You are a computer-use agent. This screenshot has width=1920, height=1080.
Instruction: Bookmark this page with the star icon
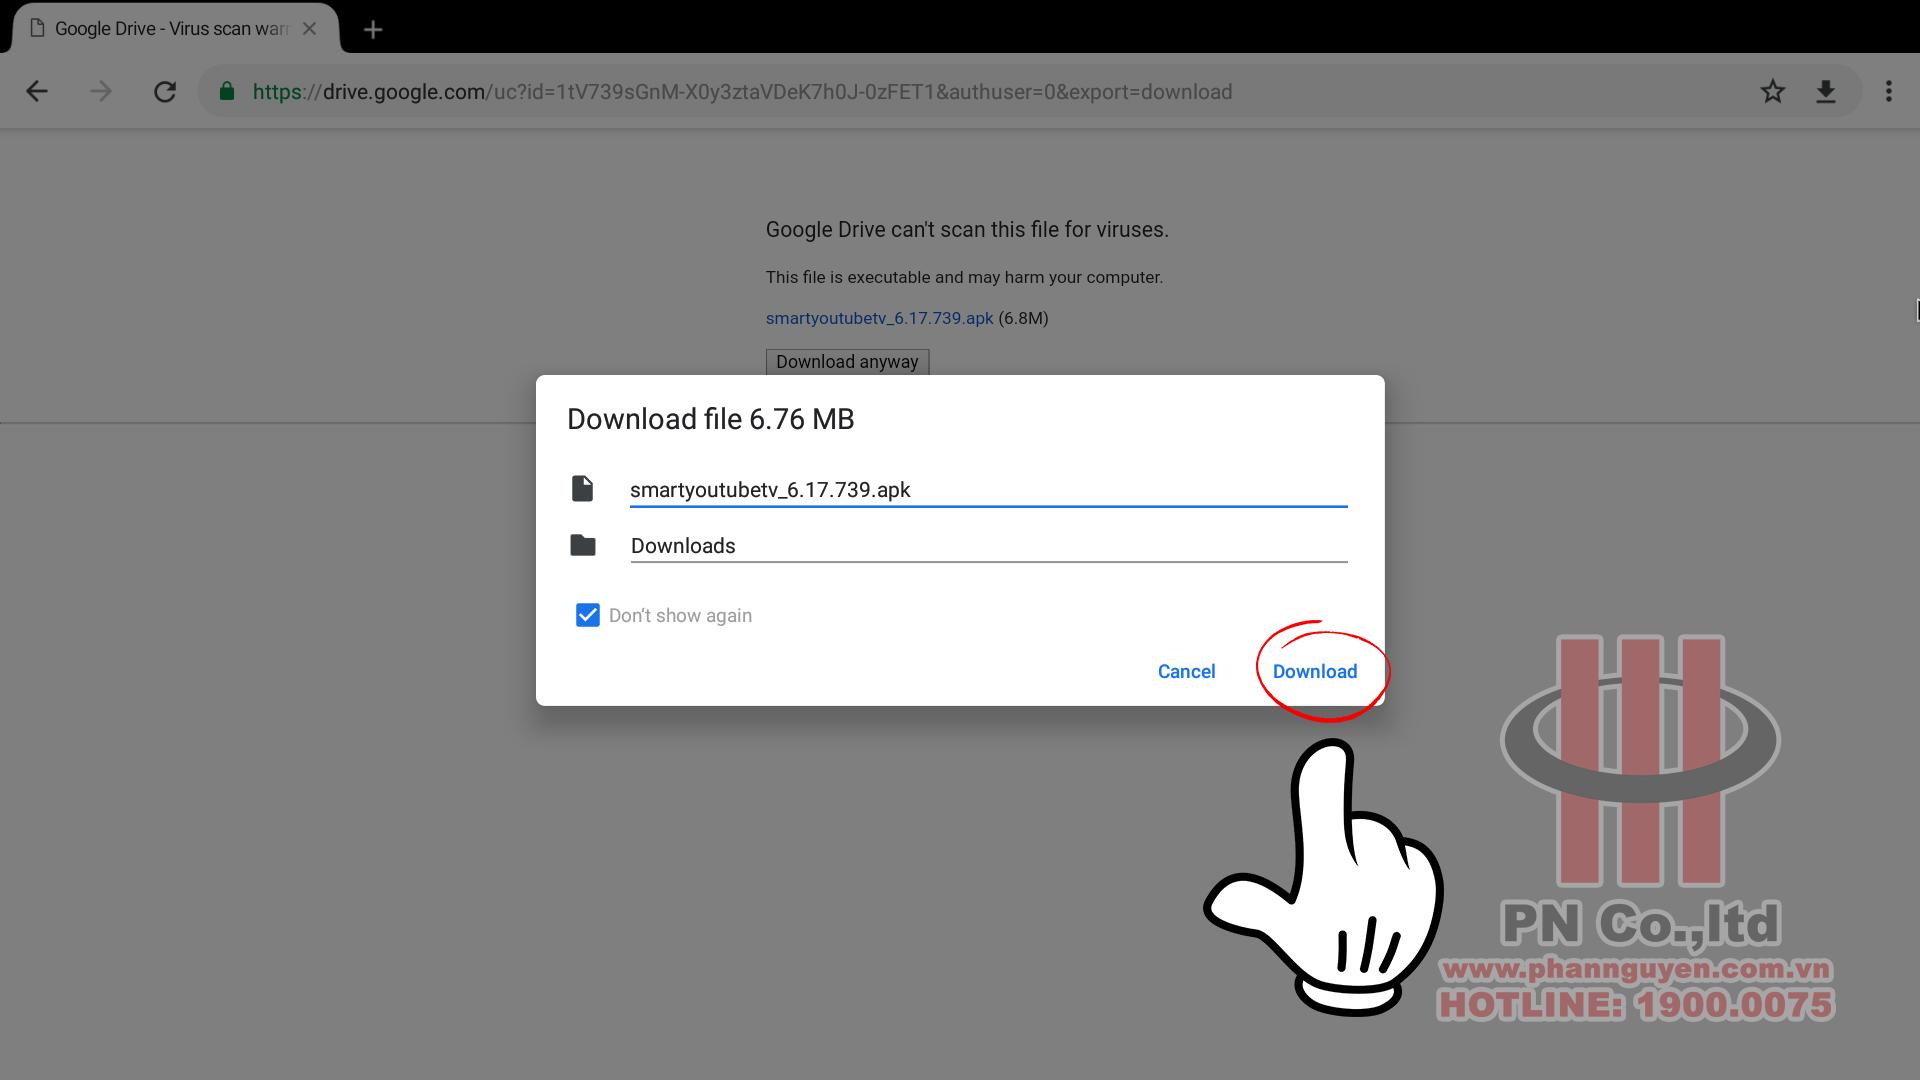click(1772, 92)
